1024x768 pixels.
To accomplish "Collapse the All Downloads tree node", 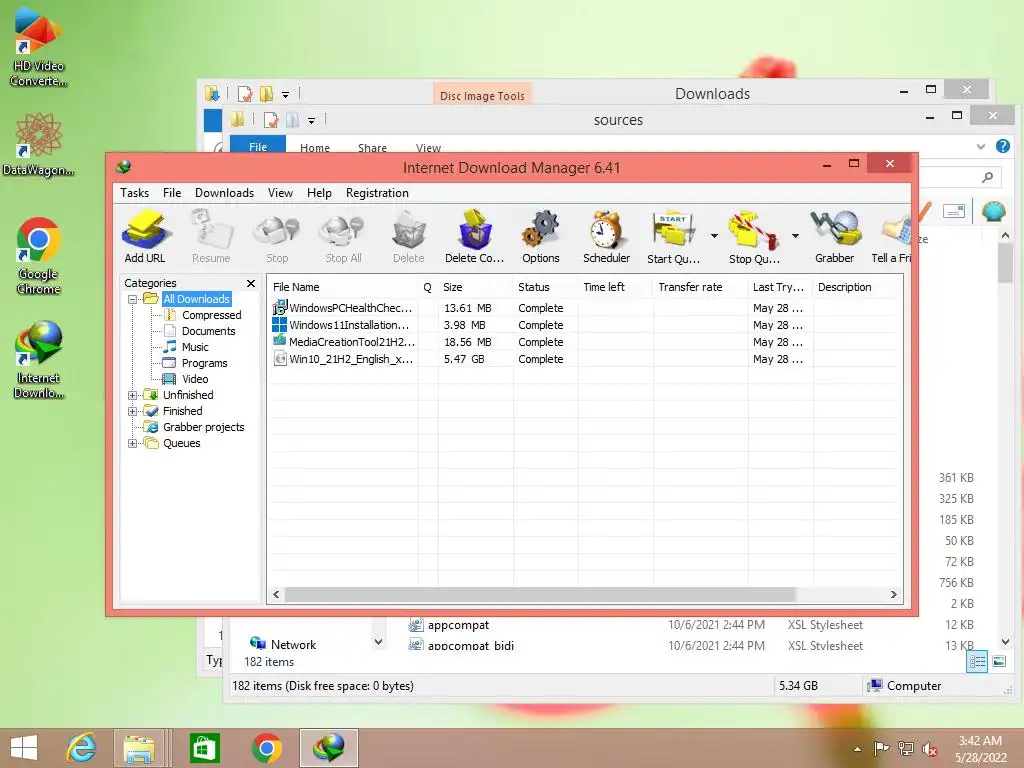I will pyautogui.click(x=133, y=299).
